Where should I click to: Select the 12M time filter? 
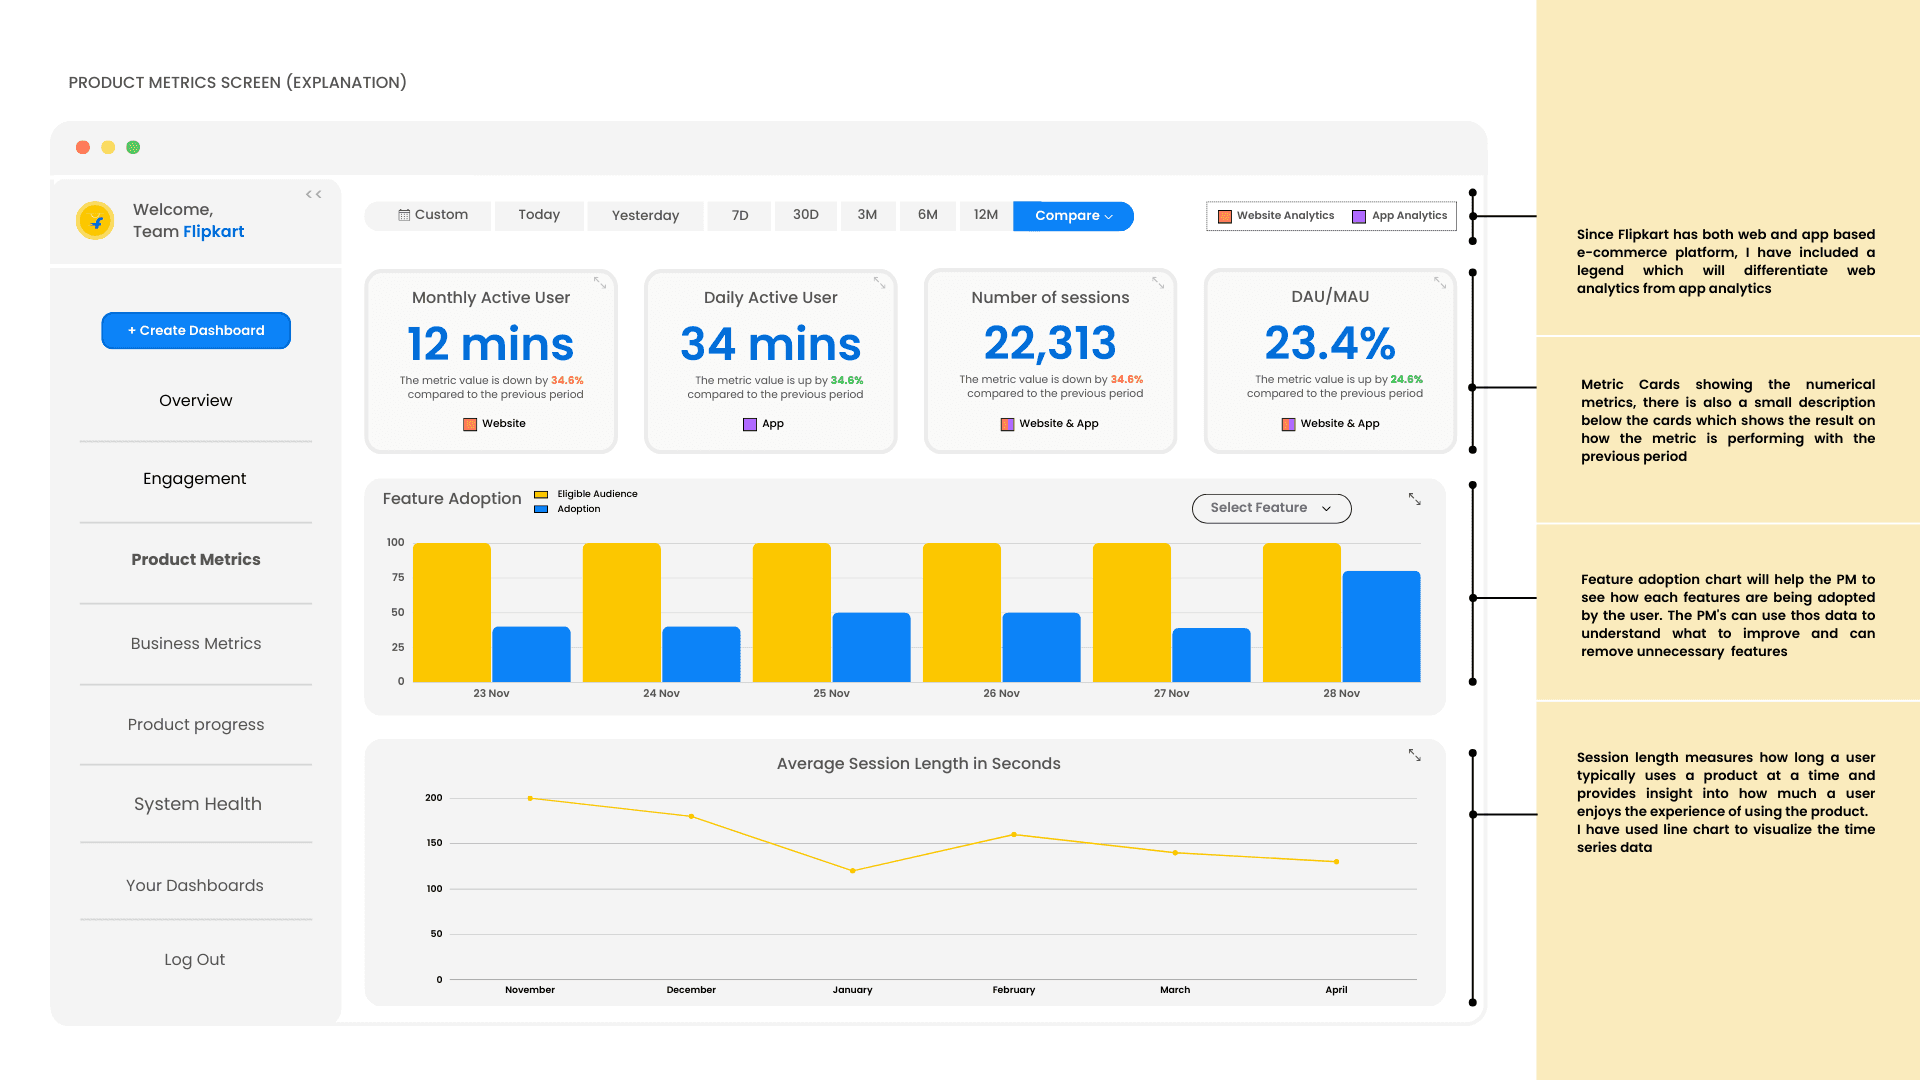click(986, 215)
